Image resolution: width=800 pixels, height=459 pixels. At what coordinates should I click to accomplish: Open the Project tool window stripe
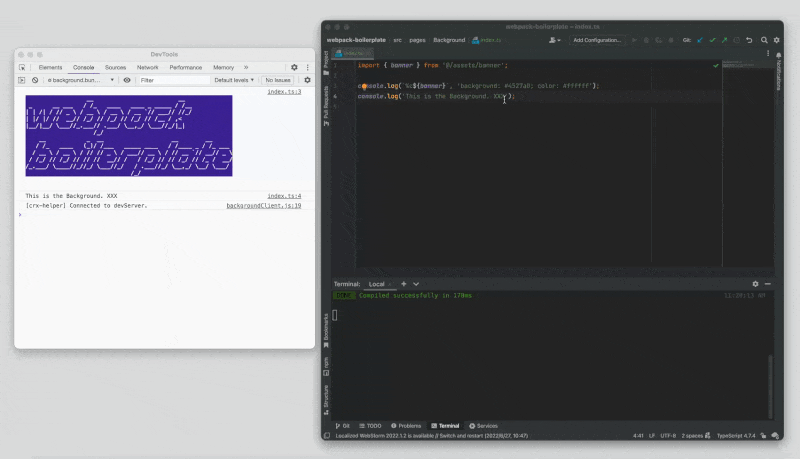pos(326,63)
